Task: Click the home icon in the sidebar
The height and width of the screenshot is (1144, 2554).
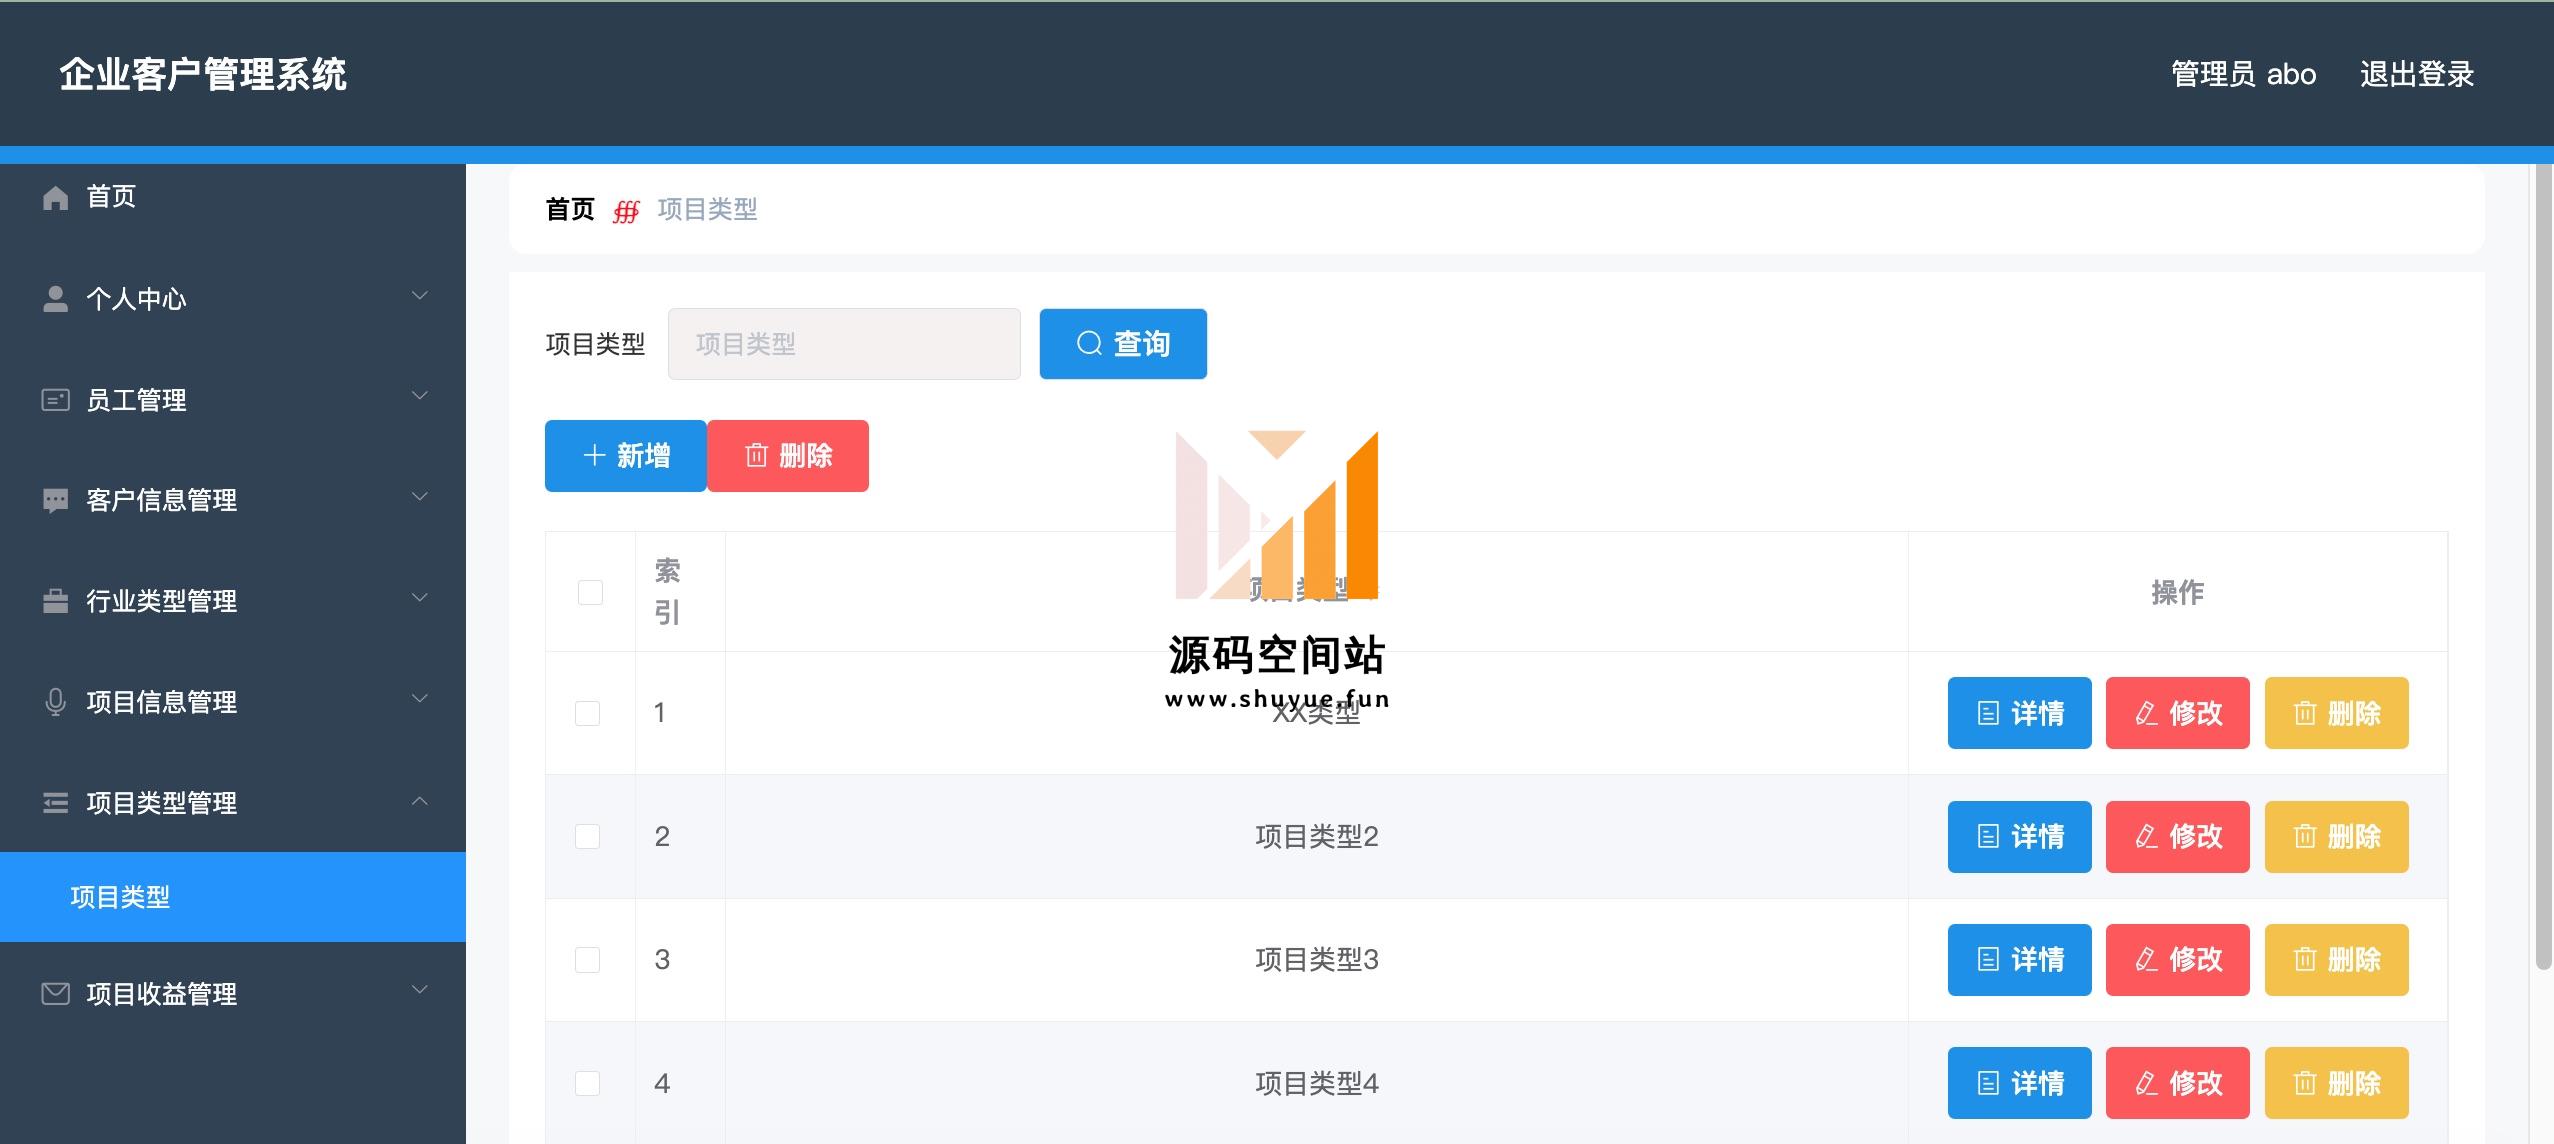Action: tap(56, 198)
